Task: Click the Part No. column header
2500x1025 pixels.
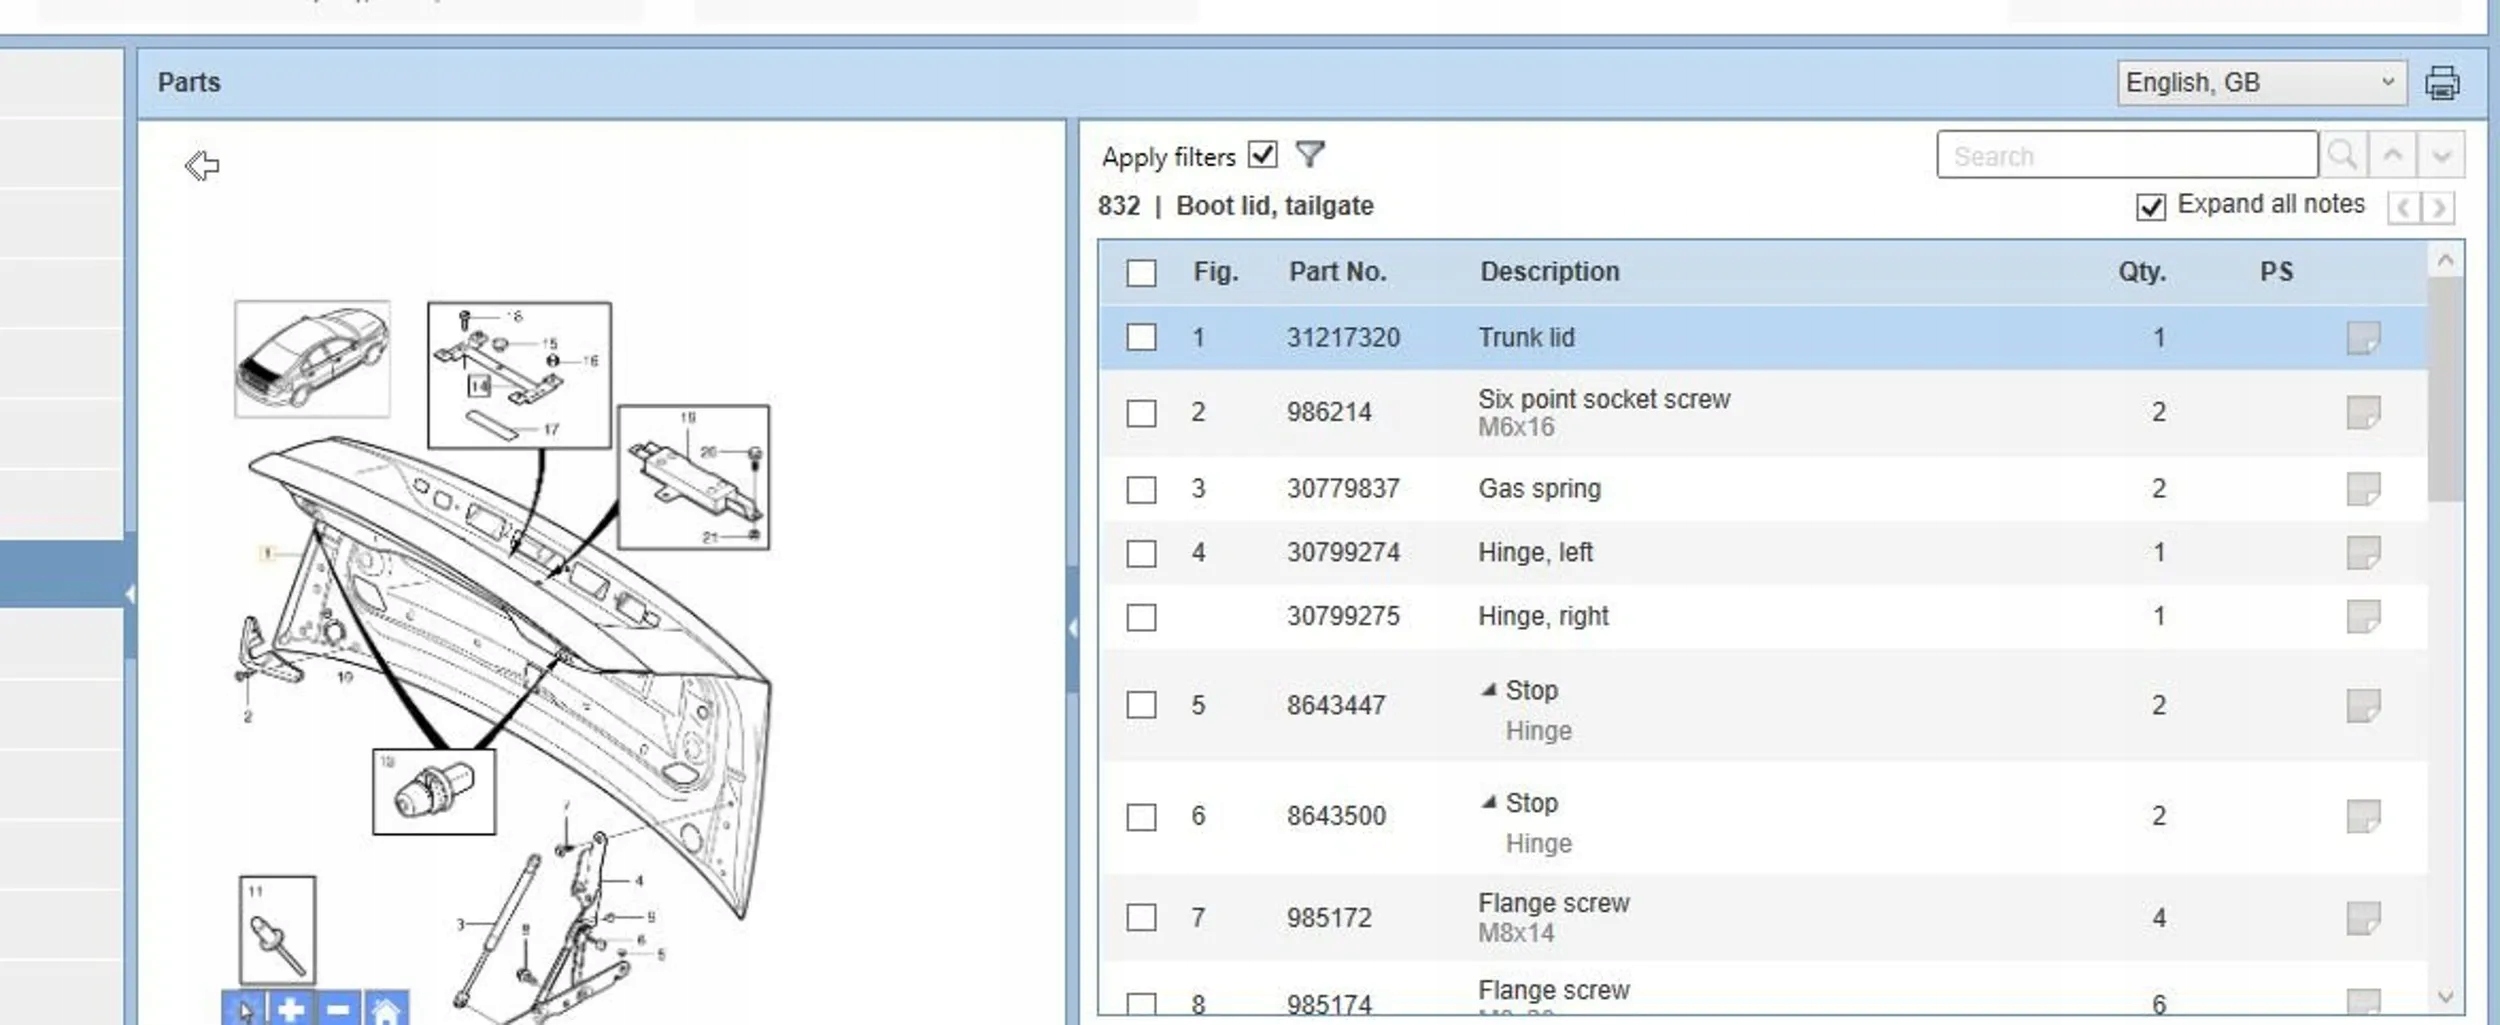Action: [x=1337, y=272]
